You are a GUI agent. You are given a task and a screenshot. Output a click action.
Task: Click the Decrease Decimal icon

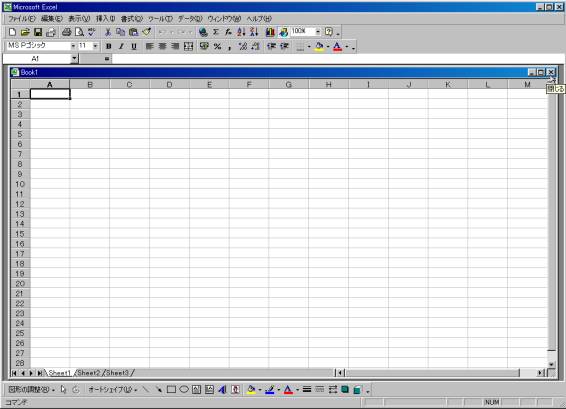pyautogui.click(x=256, y=46)
